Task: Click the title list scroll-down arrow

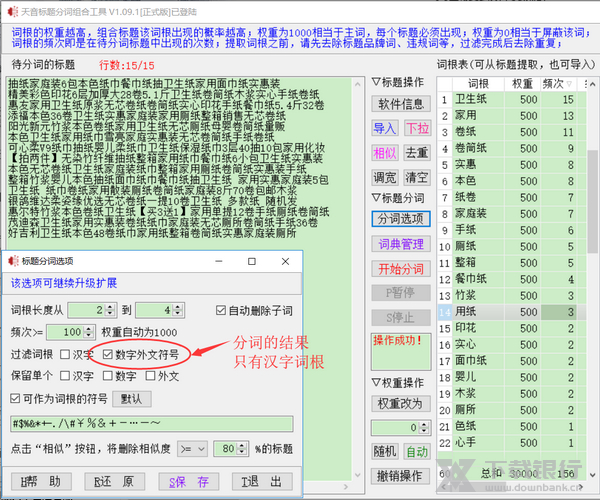Action: pos(358,475)
